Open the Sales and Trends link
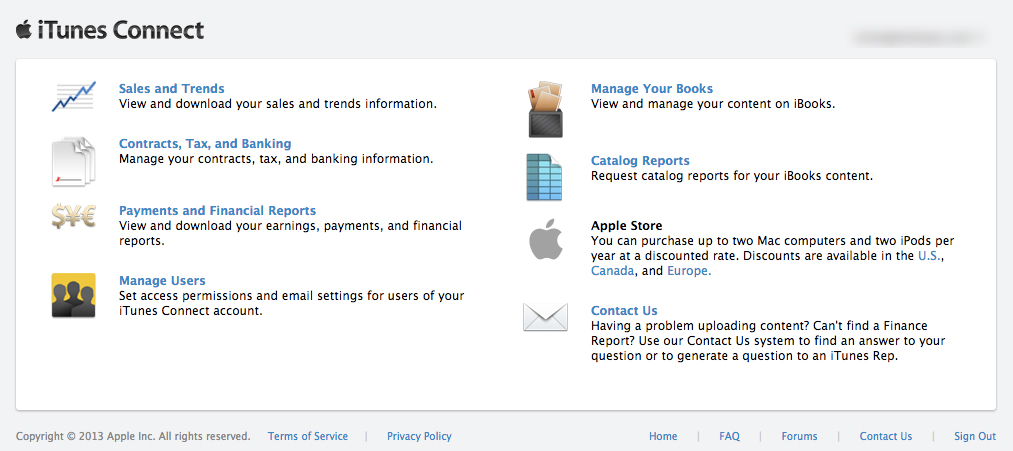Viewport: 1013px width, 451px height. click(172, 89)
